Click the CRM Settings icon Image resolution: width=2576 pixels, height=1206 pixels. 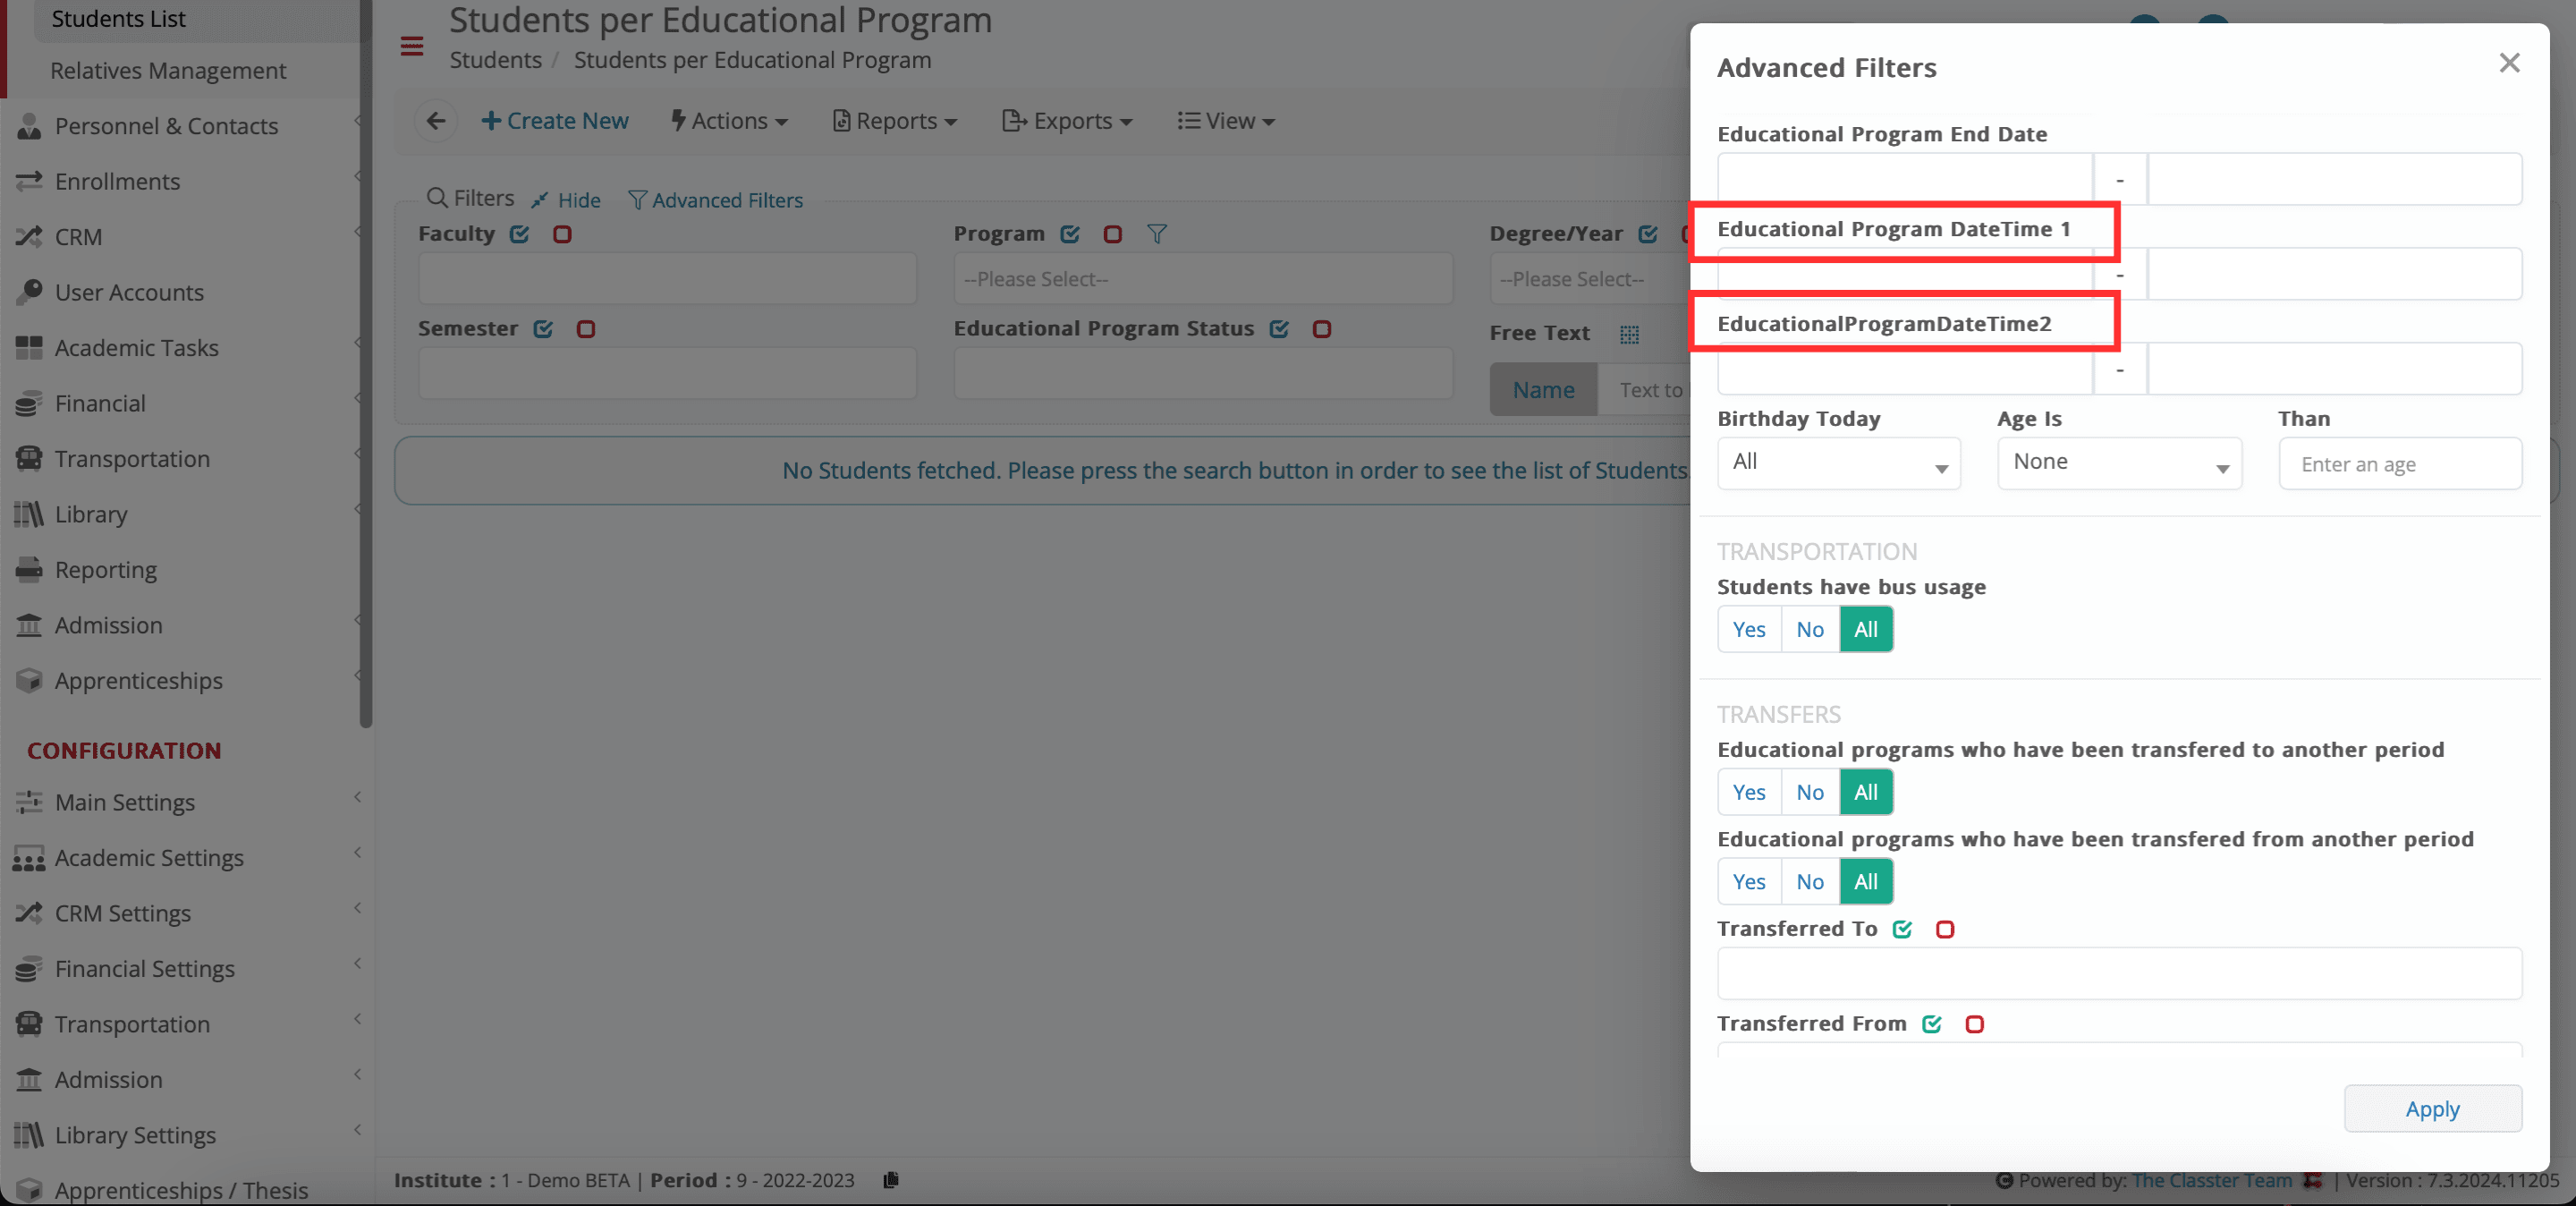click(29, 913)
